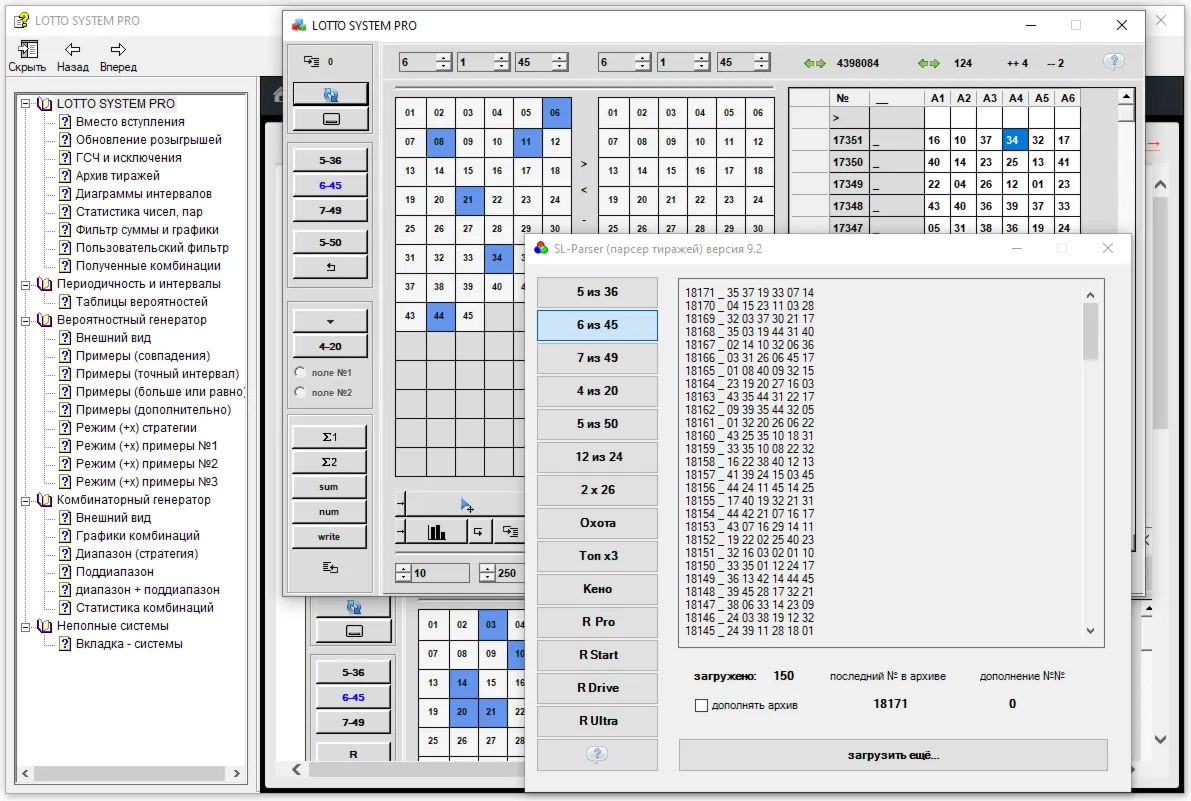
Task: Select the 7 из 49 lottery in SL-Parser
Action: (x=597, y=358)
